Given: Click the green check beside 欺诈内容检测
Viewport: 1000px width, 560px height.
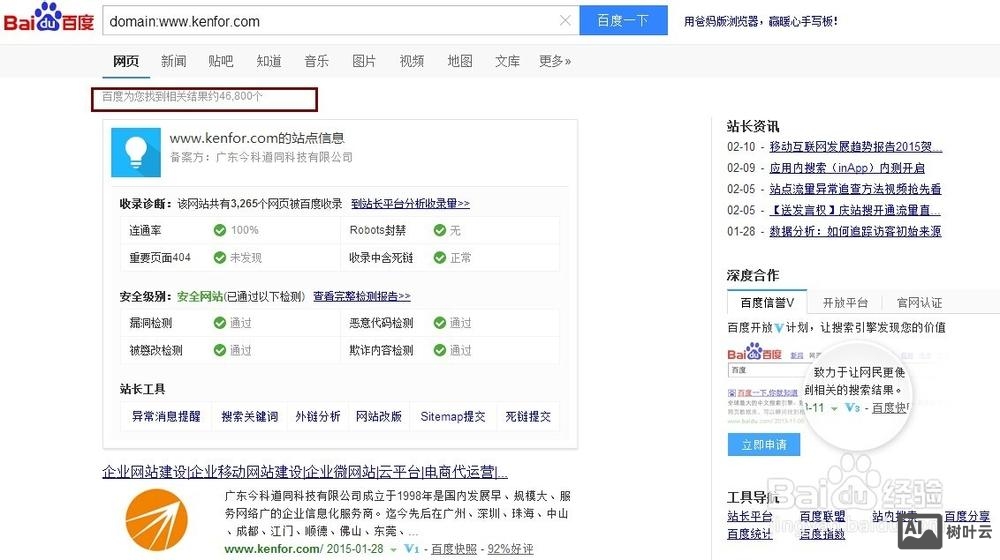Looking at the screenshot, I should tap(439, 350).
